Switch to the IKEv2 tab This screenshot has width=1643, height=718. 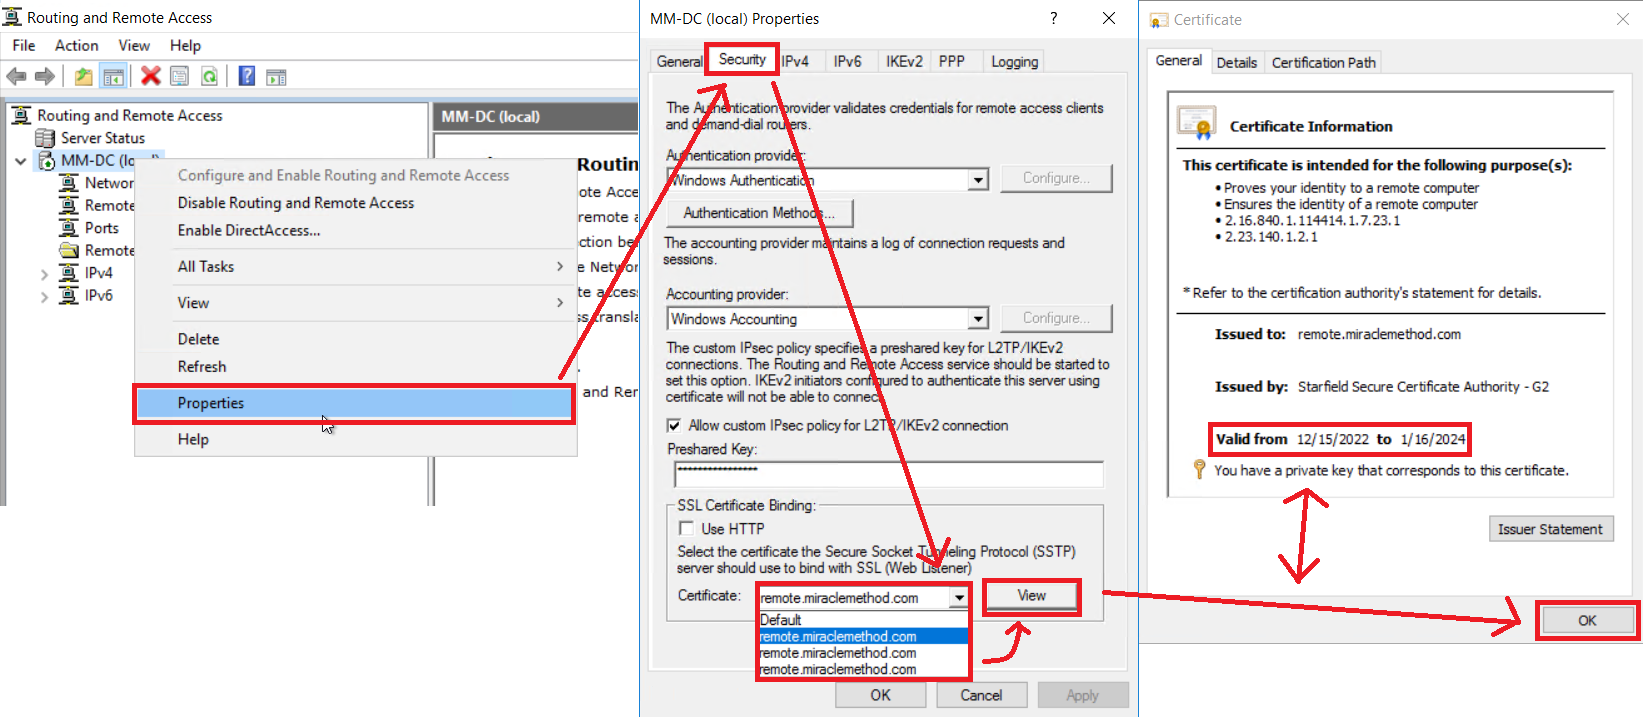tap(904, 61)
